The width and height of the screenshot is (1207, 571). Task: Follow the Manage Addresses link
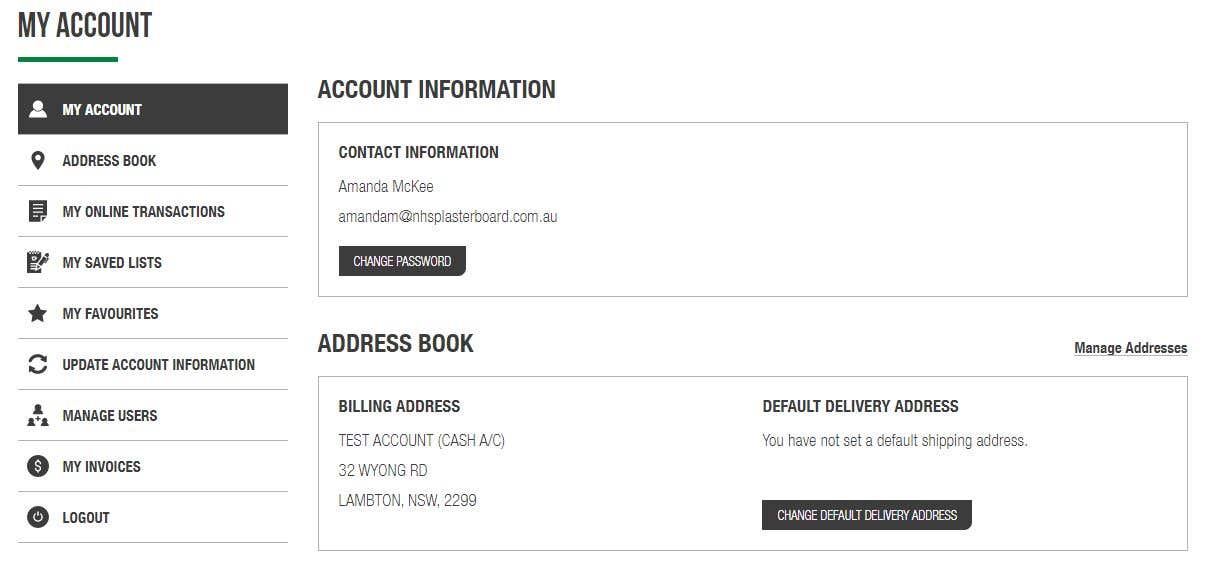(1131, 348)
